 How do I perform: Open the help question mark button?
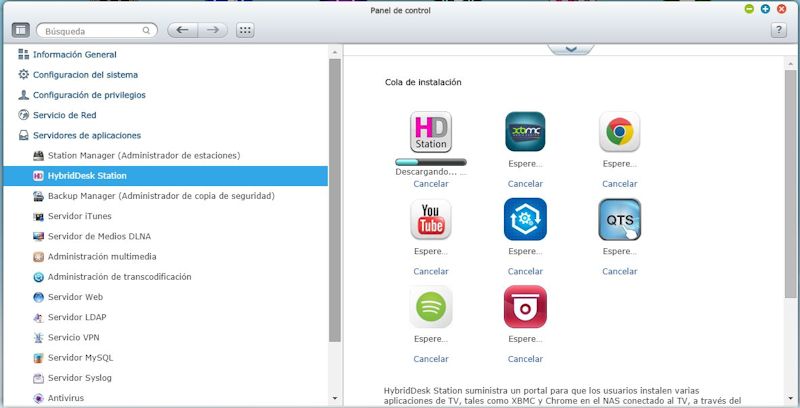click(779, 30)
